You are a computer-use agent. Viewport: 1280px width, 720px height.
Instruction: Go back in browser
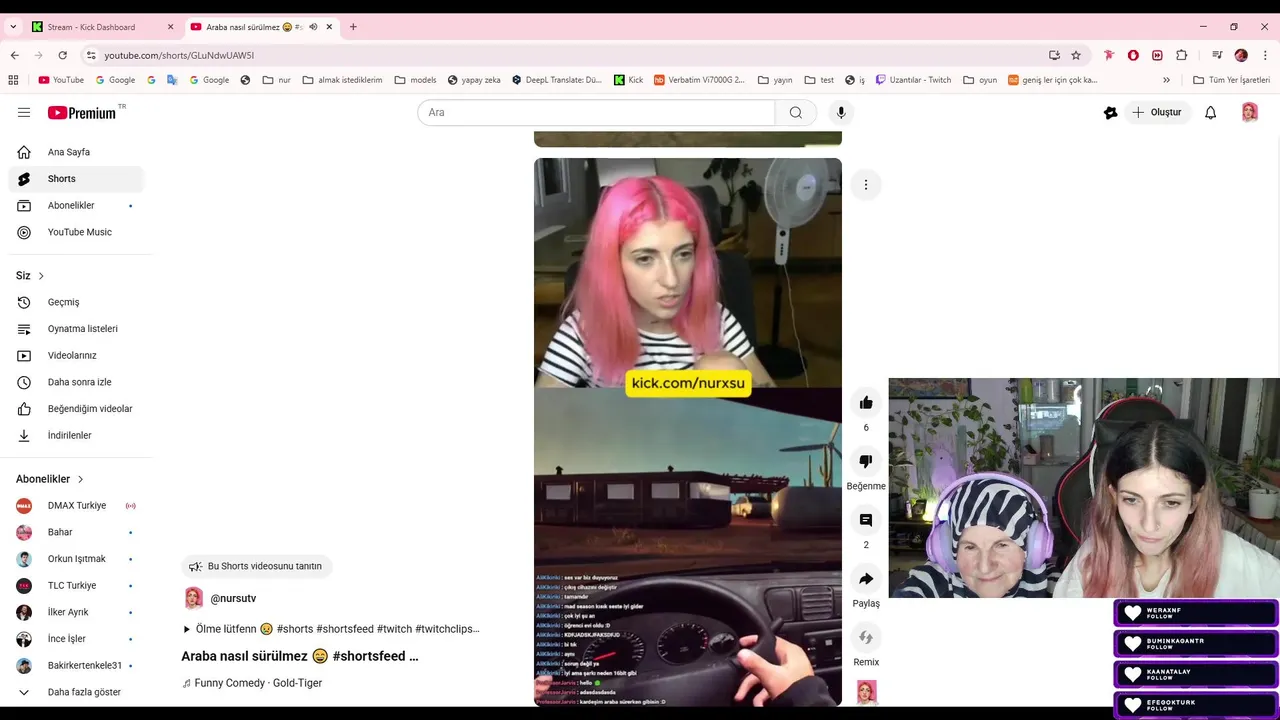[14, 55]
